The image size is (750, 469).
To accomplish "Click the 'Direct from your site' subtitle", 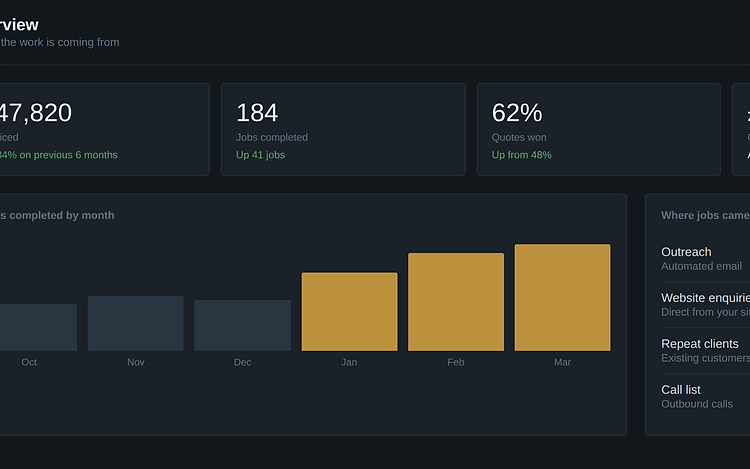I will click(x=706, y=312).
